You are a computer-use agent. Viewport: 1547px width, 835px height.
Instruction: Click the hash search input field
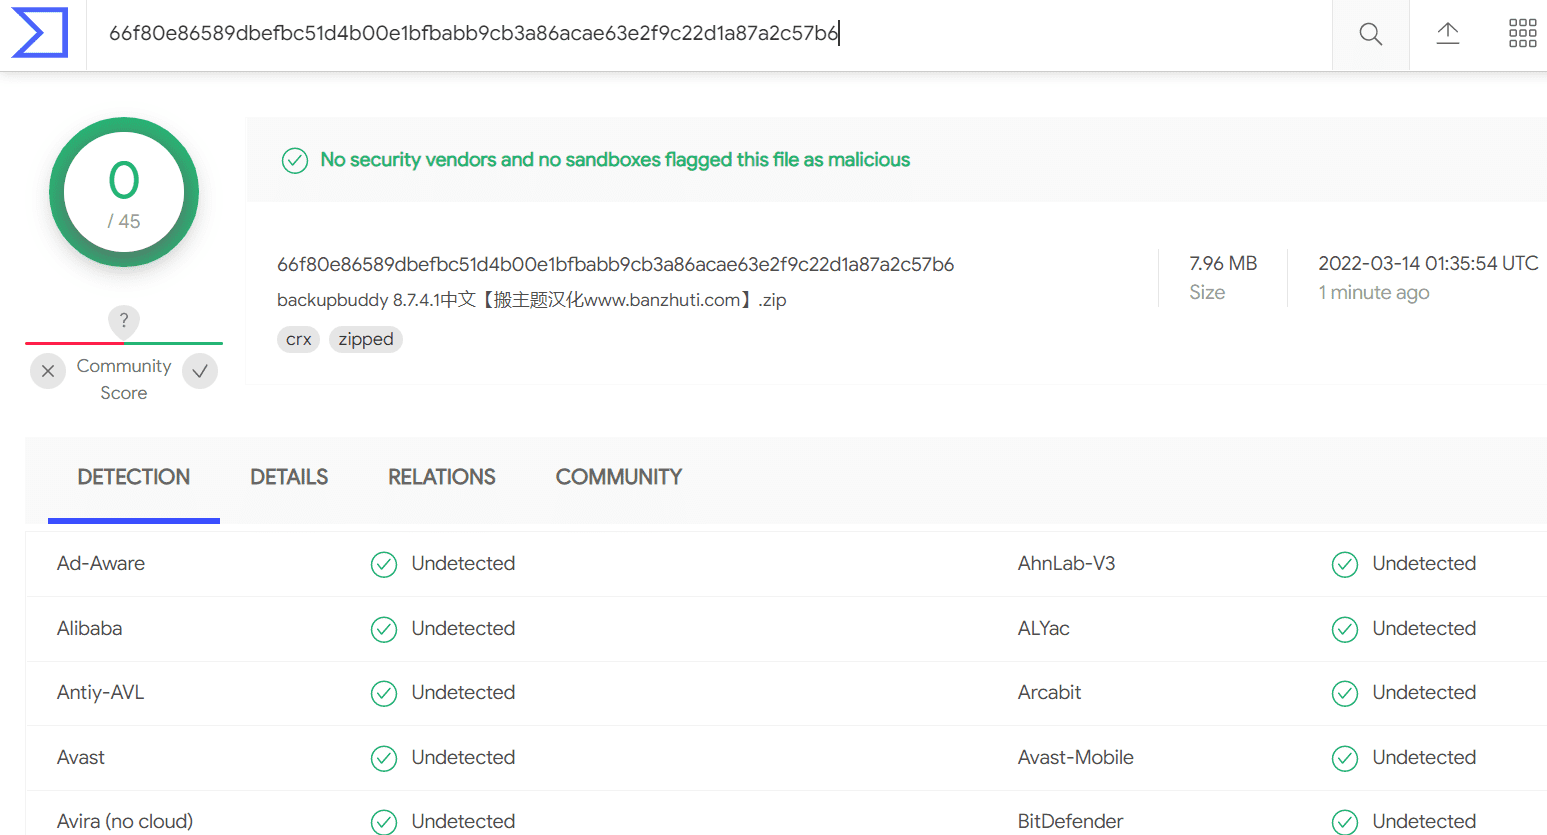point(709,34)
